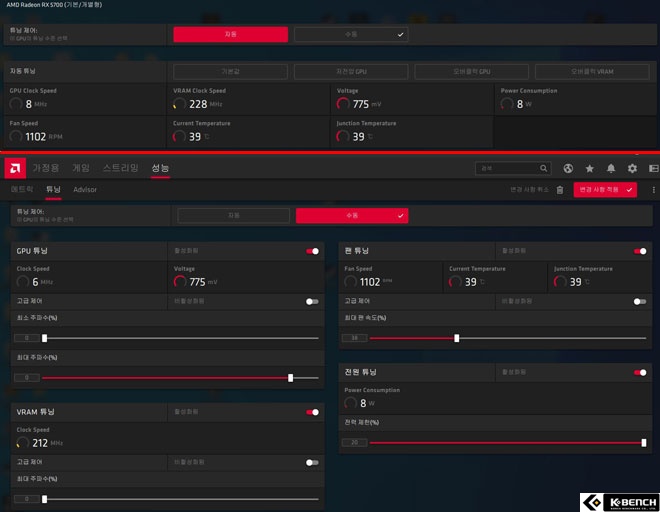Click the VRAM 최대 주파수(%) slider handle

[x=44, y=499]
